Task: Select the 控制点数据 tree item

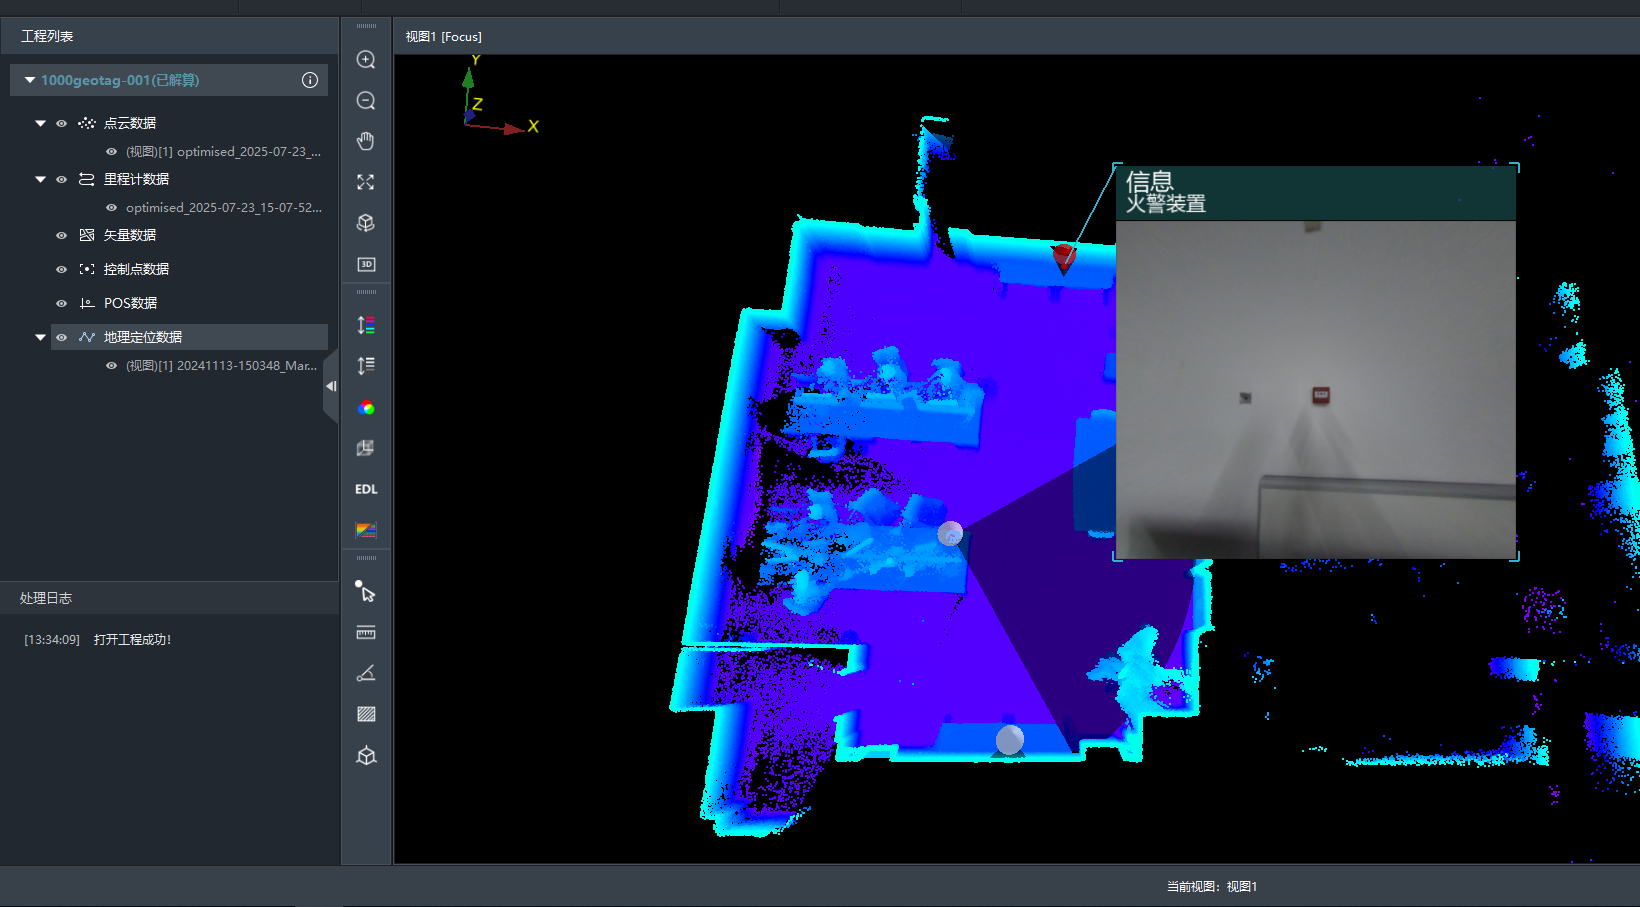Action: tap(136, 269)
